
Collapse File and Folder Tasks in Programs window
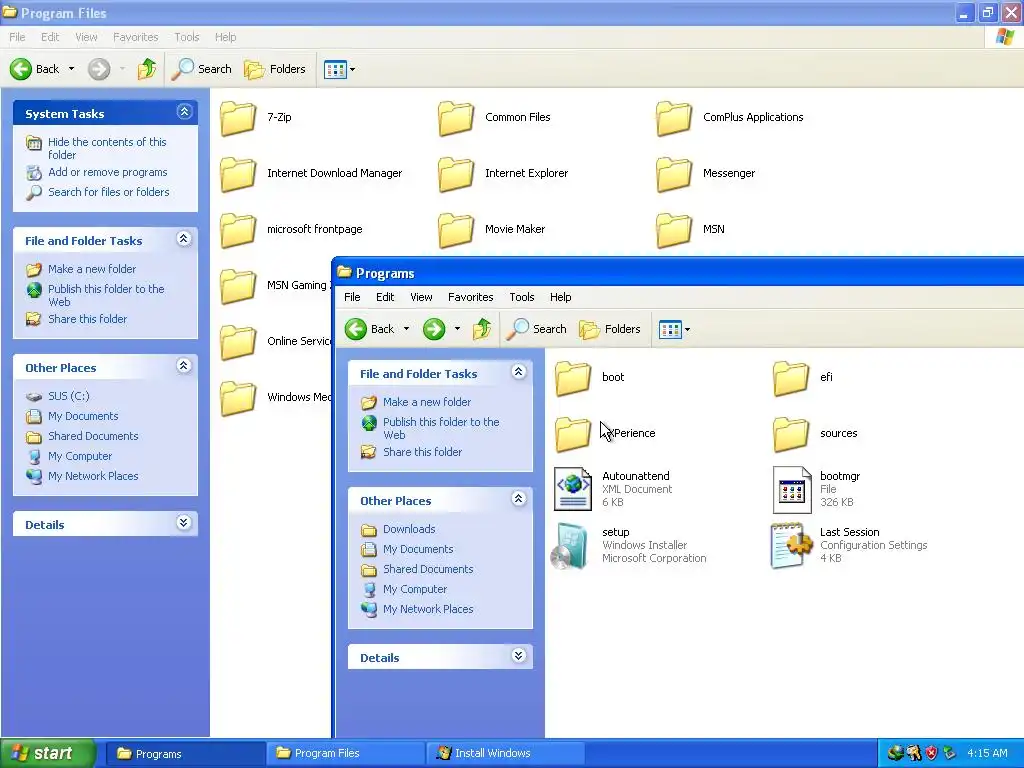tap(519, 372)
